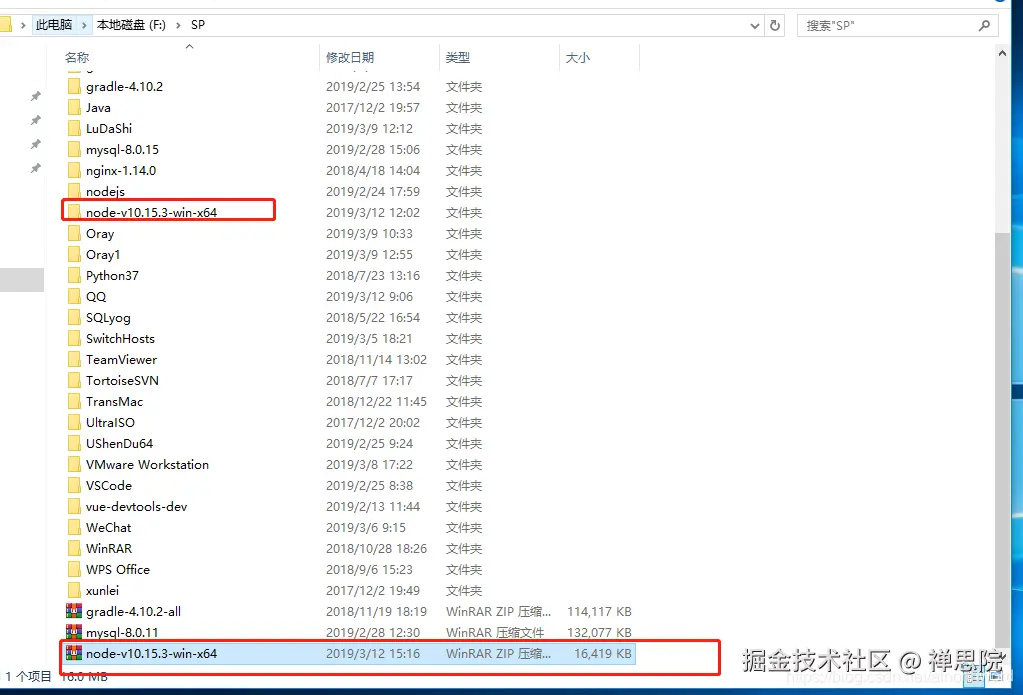
Task: Click the 132,077 KB size cell
Action: pyautogui.click(x=599, y=632)
